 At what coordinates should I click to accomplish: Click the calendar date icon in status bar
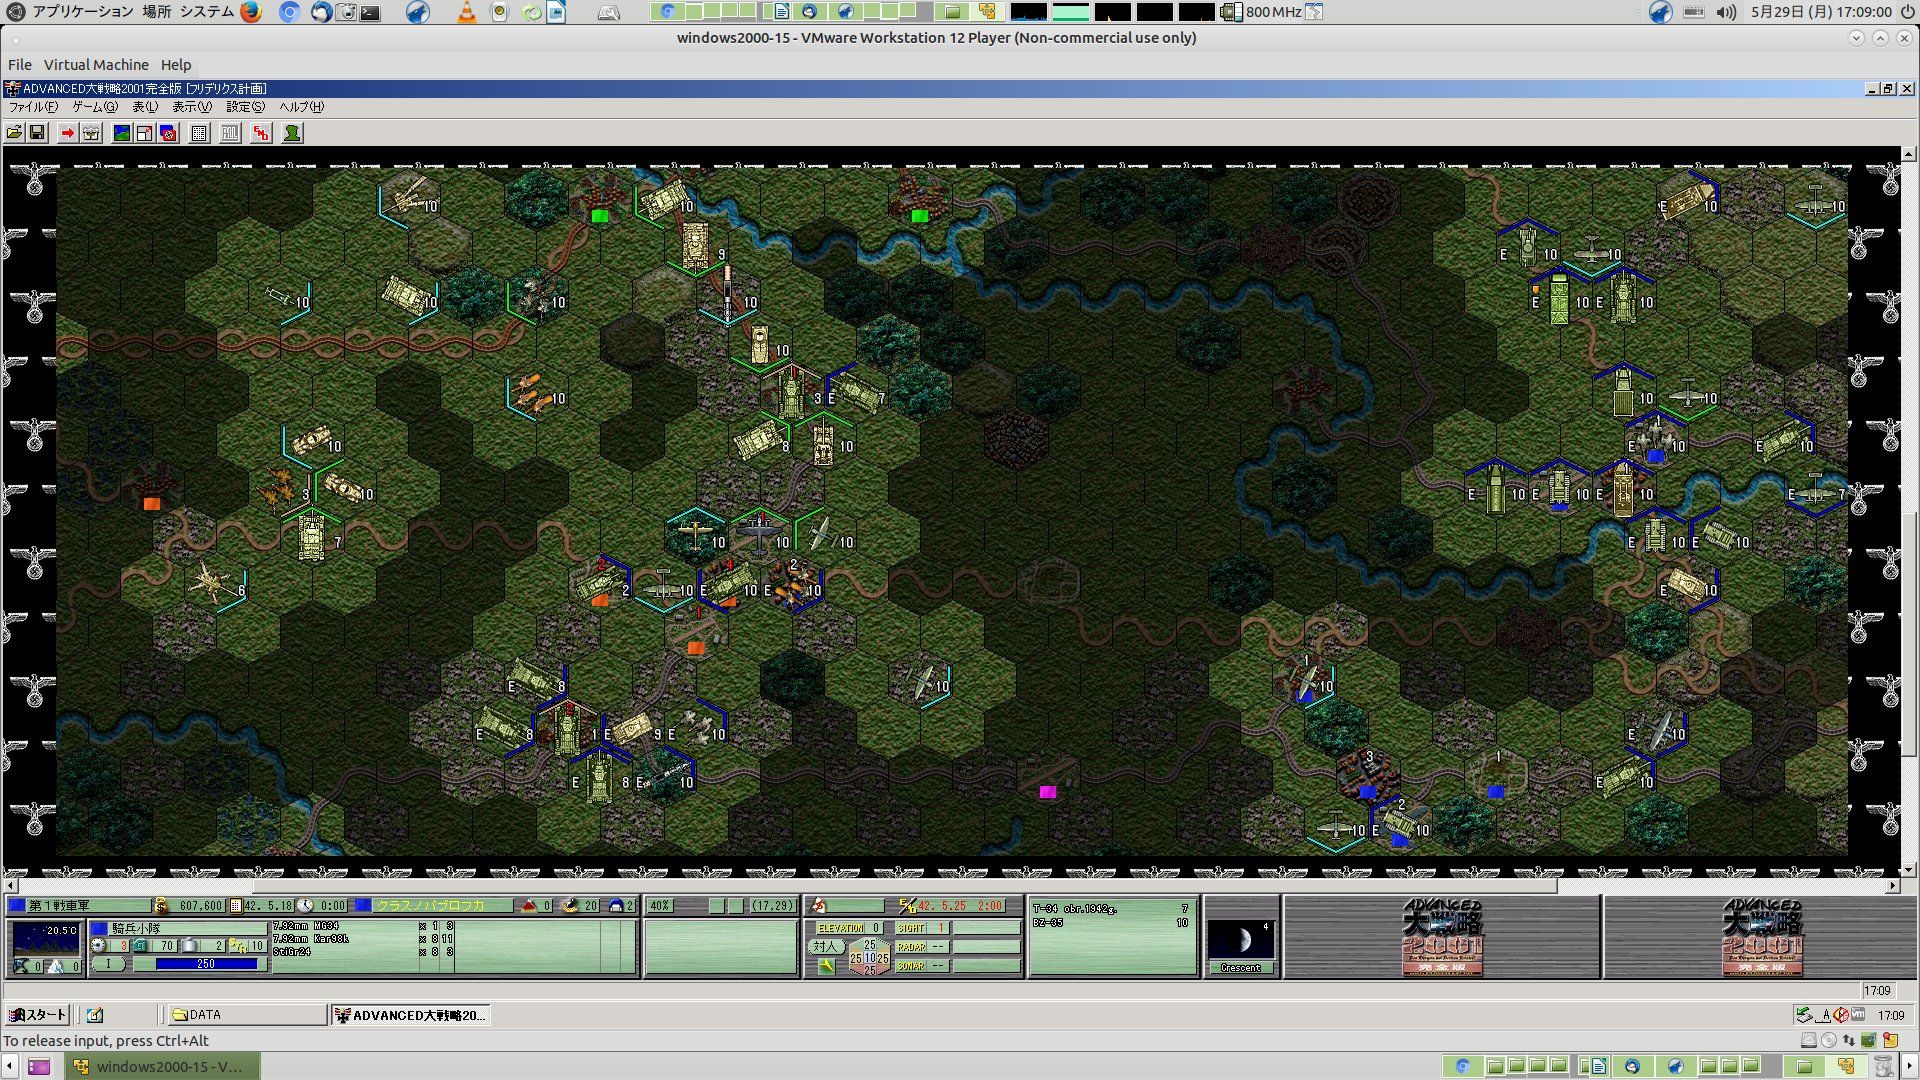[x=236, y=906]
